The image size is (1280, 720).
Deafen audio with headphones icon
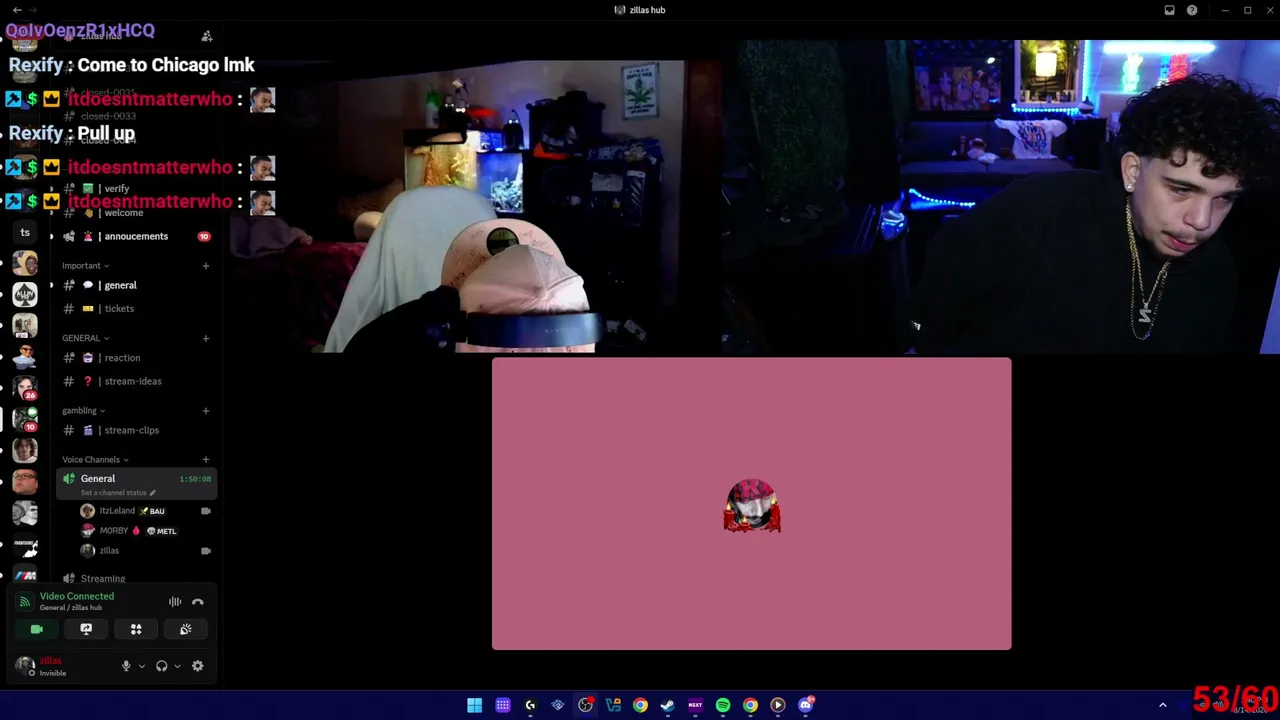[x=161, y=666]
